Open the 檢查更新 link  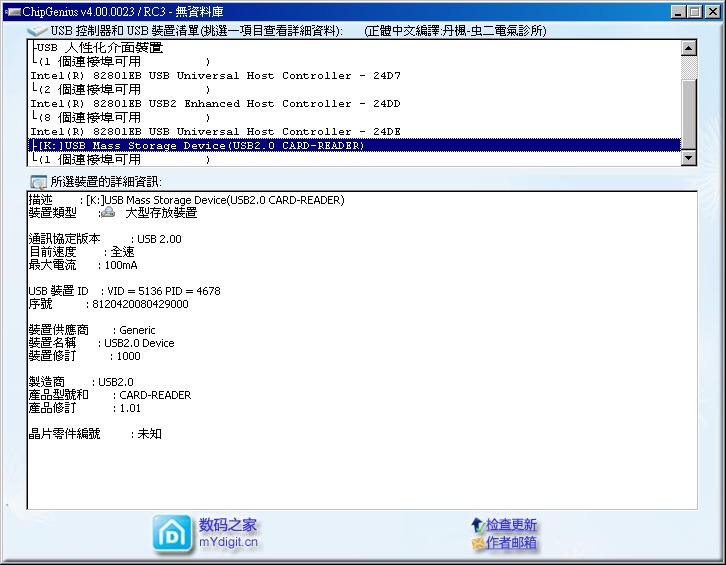pos(511,525)
